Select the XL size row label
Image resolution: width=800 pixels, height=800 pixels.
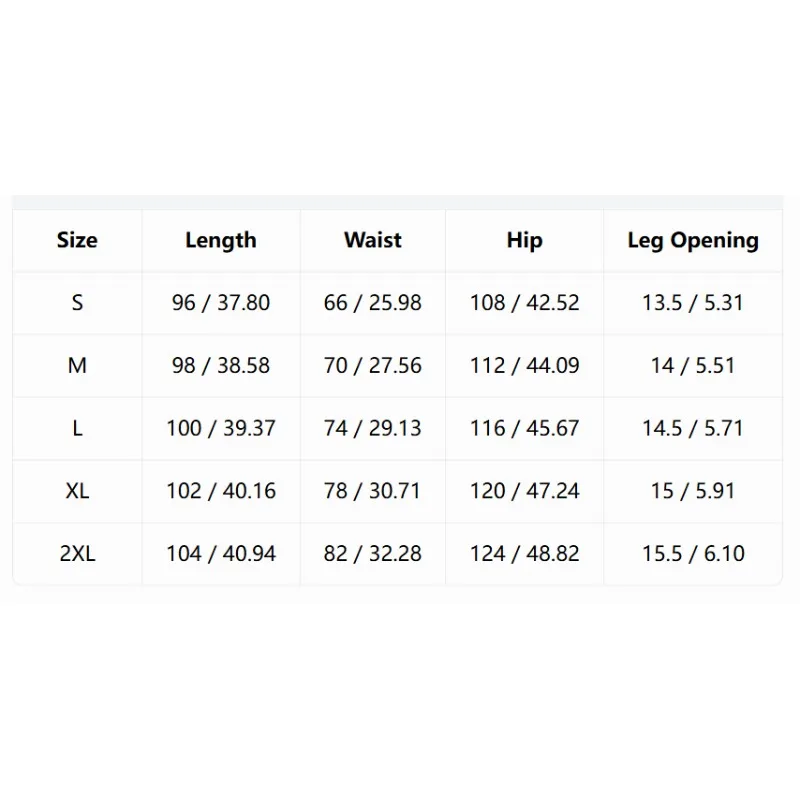(77, 491)
